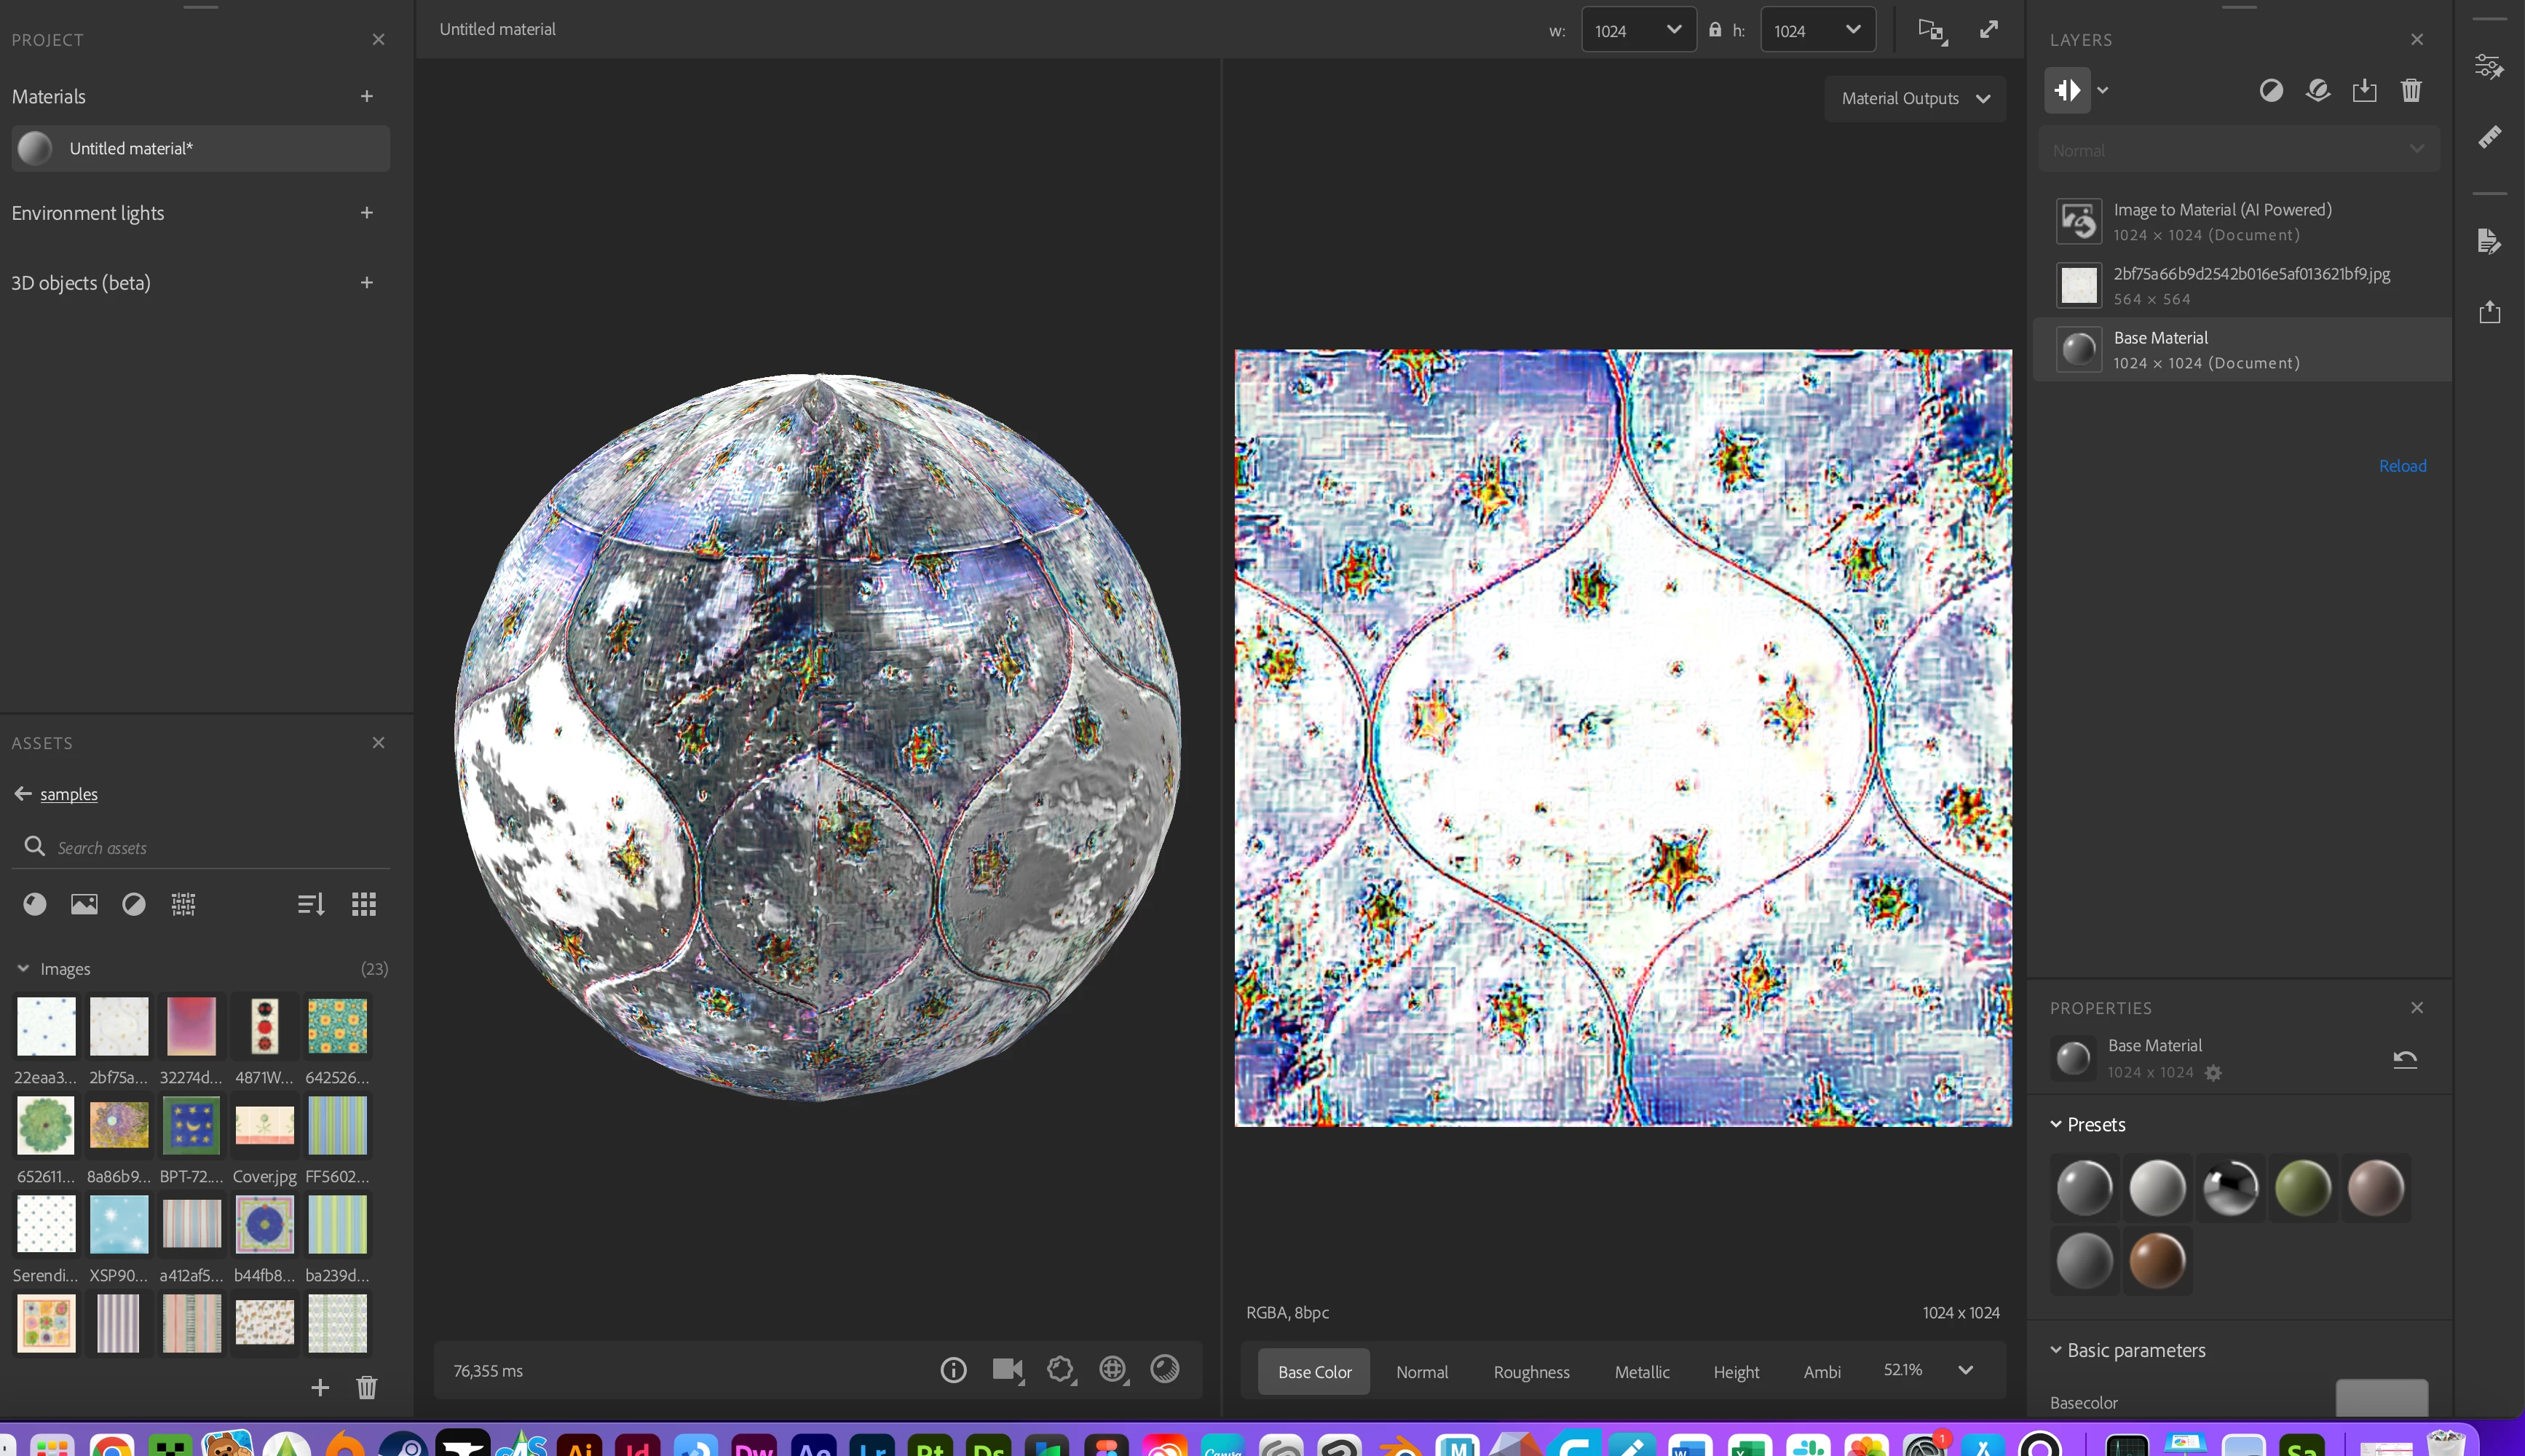
Task: Switch to the Normal output tab
Action: [x=1421, y=1372]
